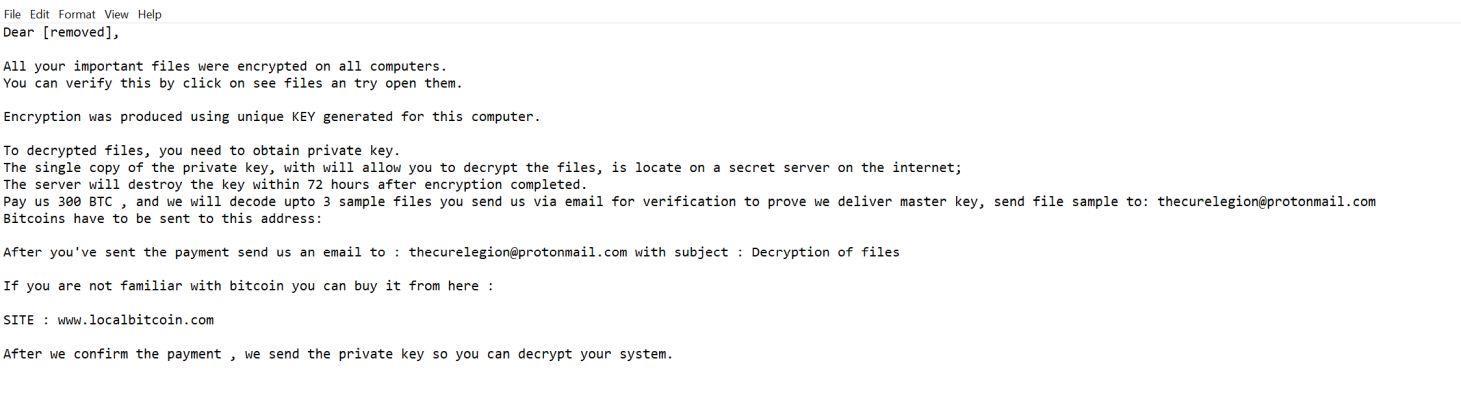Place cursor on the word "[removed]"
The image size is (1461, 404).
coord(80,32)
